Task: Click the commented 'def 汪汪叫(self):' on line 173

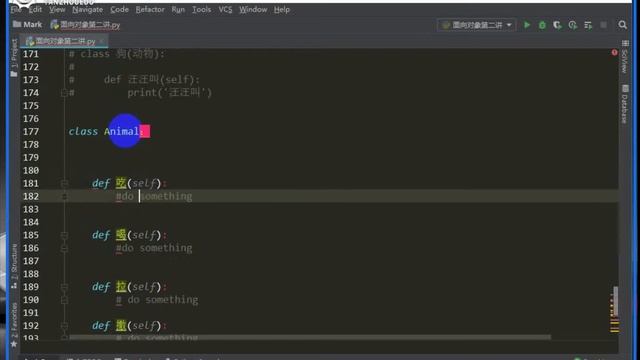Action: 151,80
